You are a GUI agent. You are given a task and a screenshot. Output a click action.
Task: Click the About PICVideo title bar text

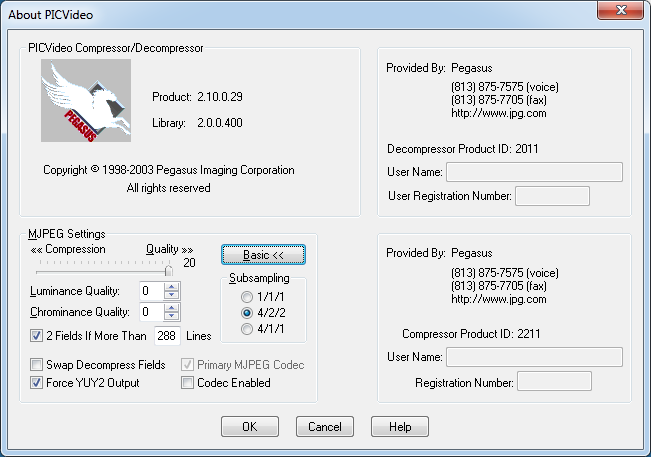click(51, 15)
